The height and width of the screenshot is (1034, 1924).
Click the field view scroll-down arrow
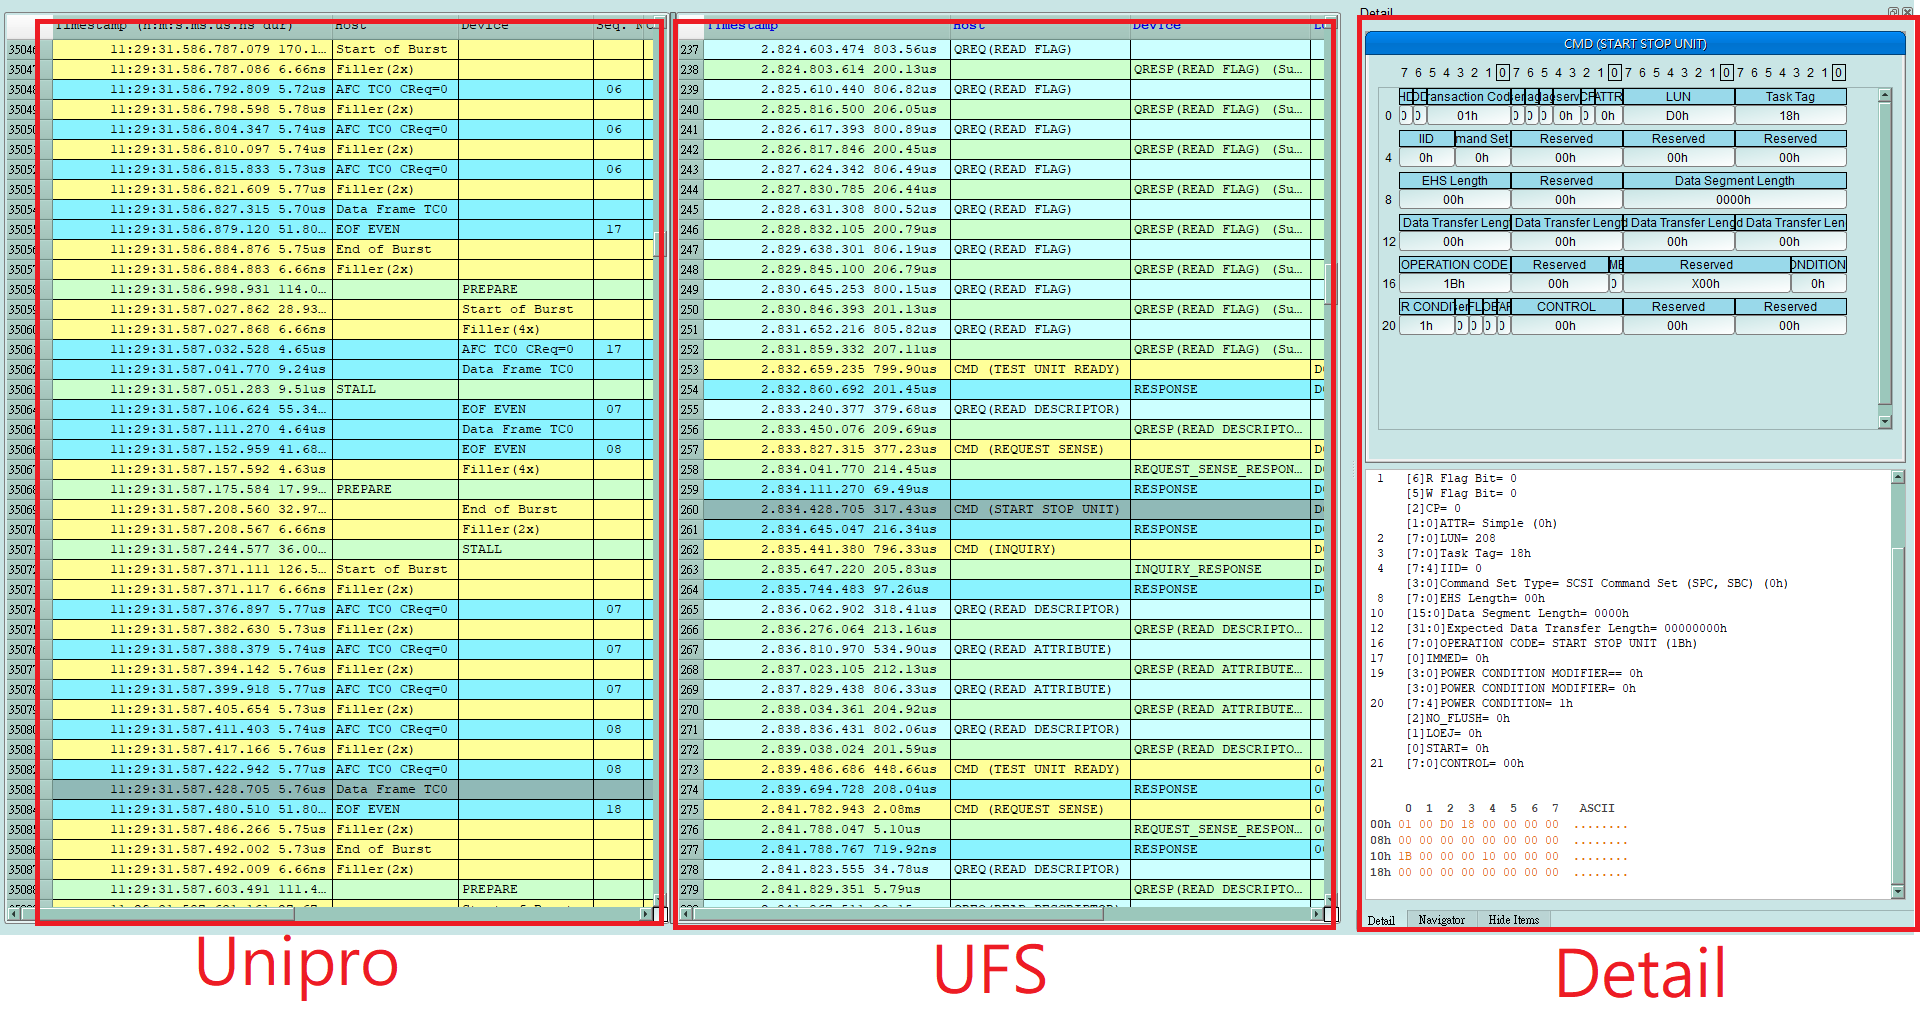click(1885, 422)
